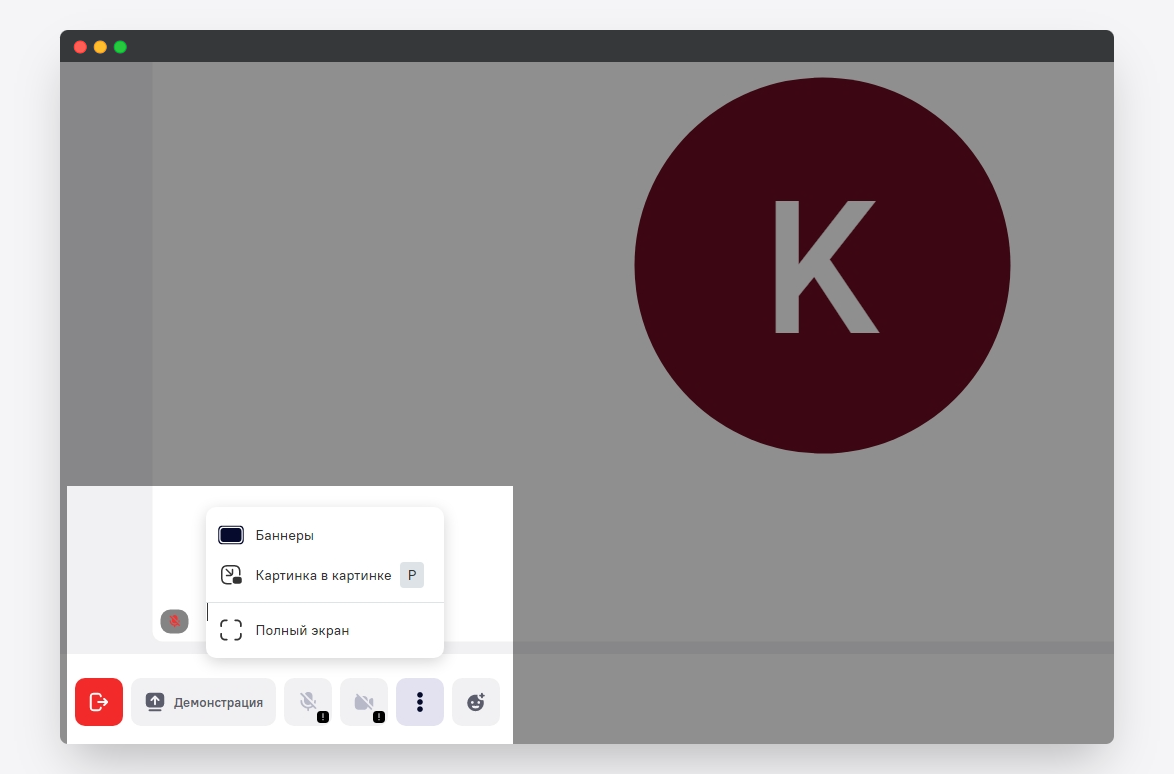
Task: Click the upload-screen icon inside Демонстрация
Action: point(154,702)
